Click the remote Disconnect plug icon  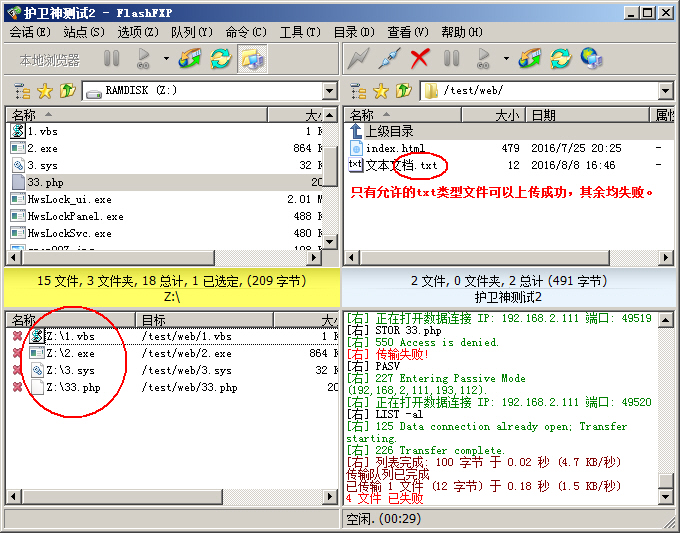(389, 59)
